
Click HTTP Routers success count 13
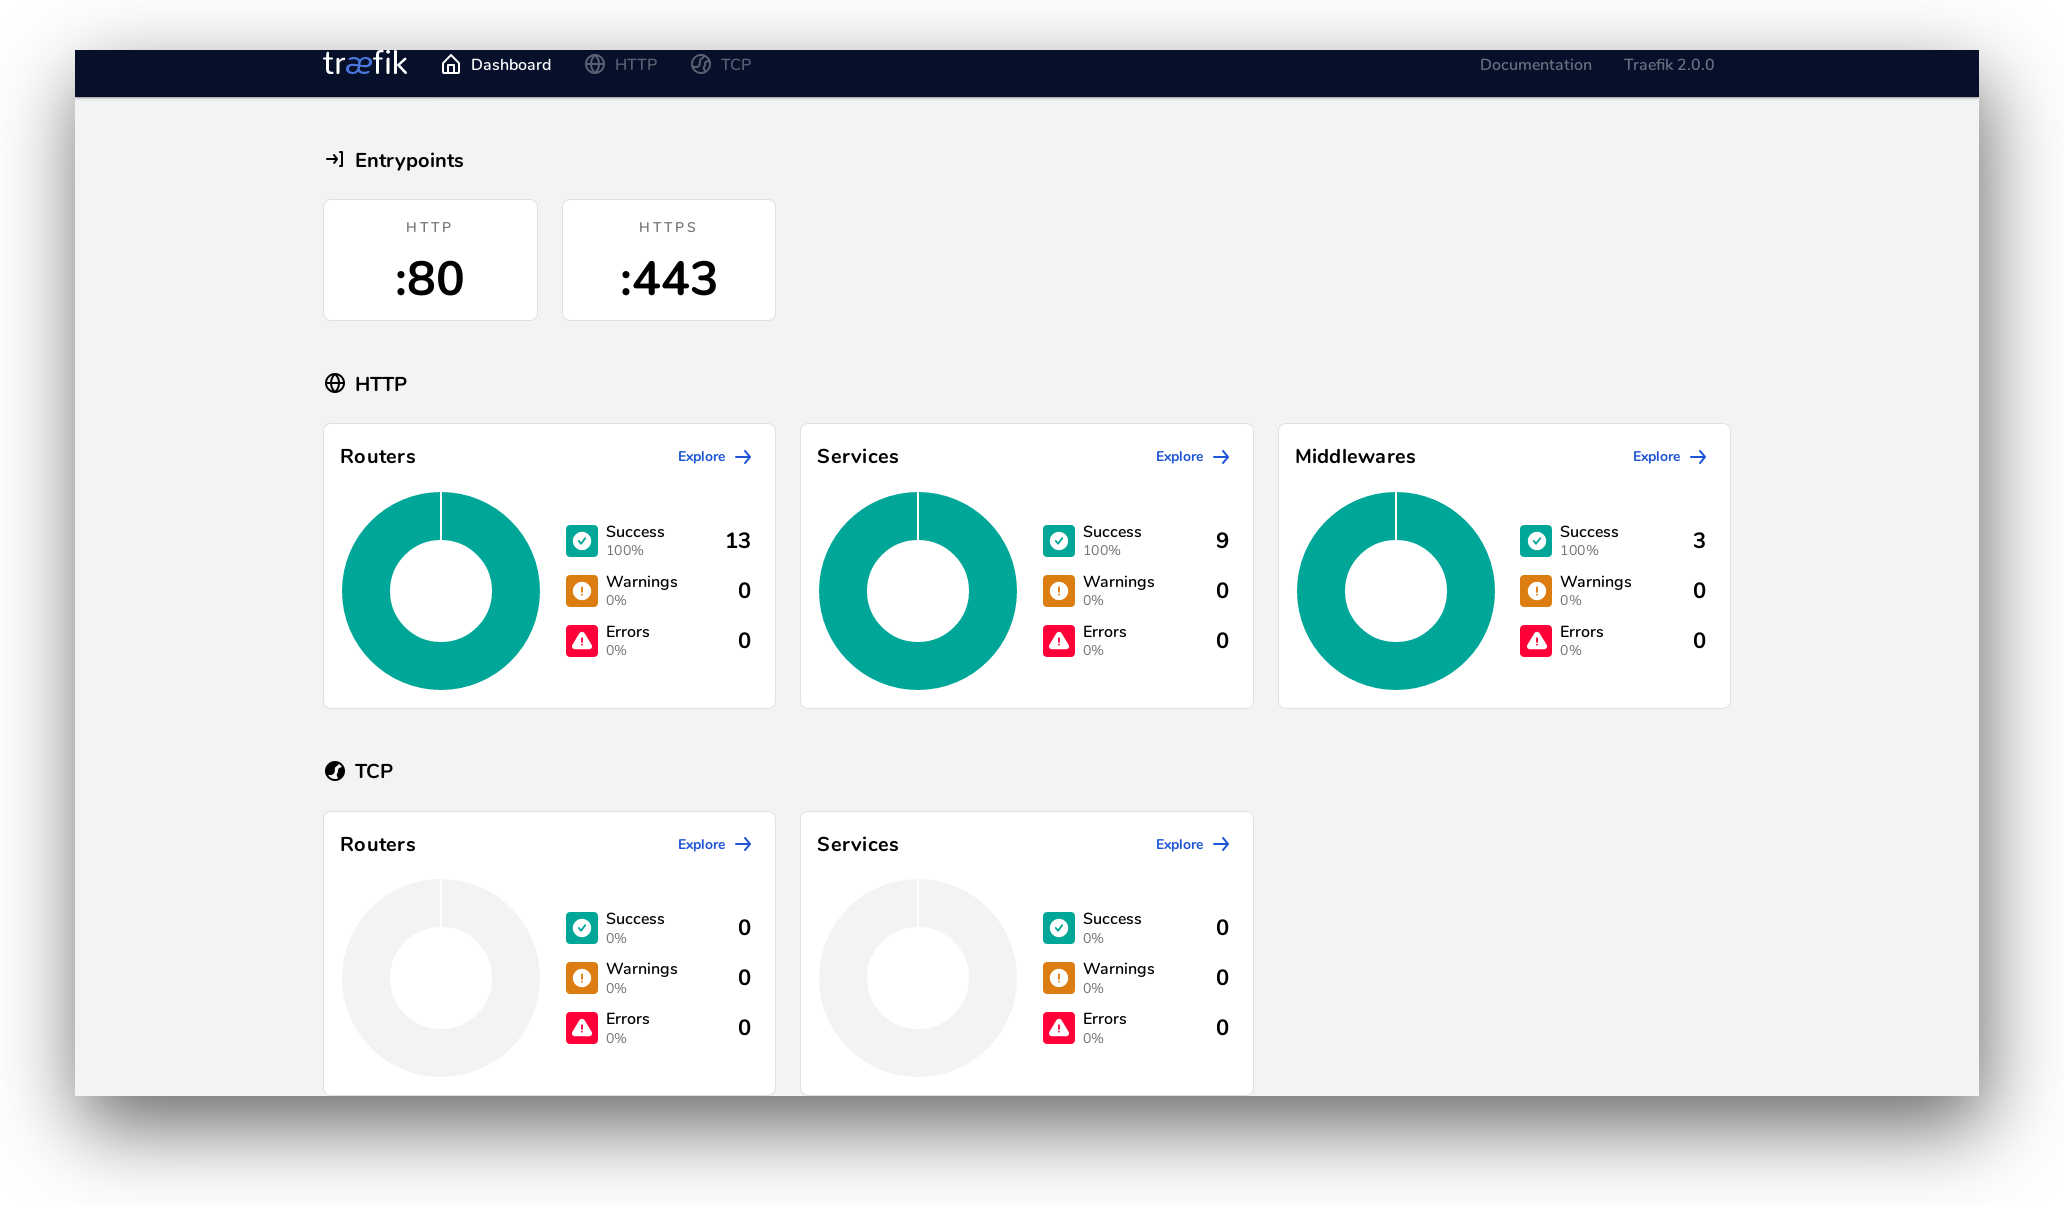(x=738, y=541)
